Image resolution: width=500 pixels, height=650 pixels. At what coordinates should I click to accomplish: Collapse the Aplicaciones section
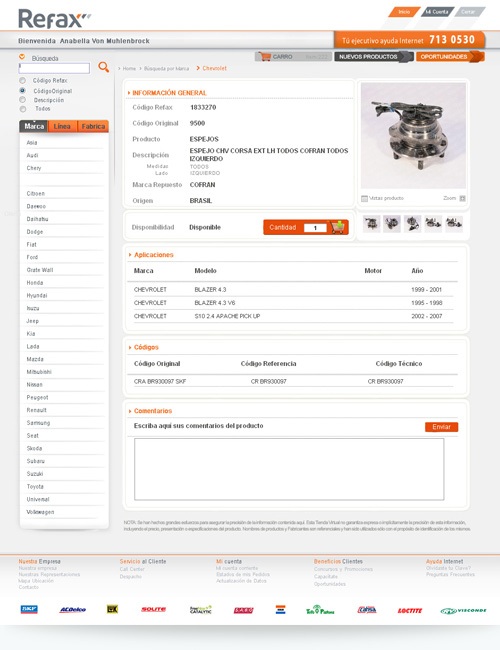(130, 255)
